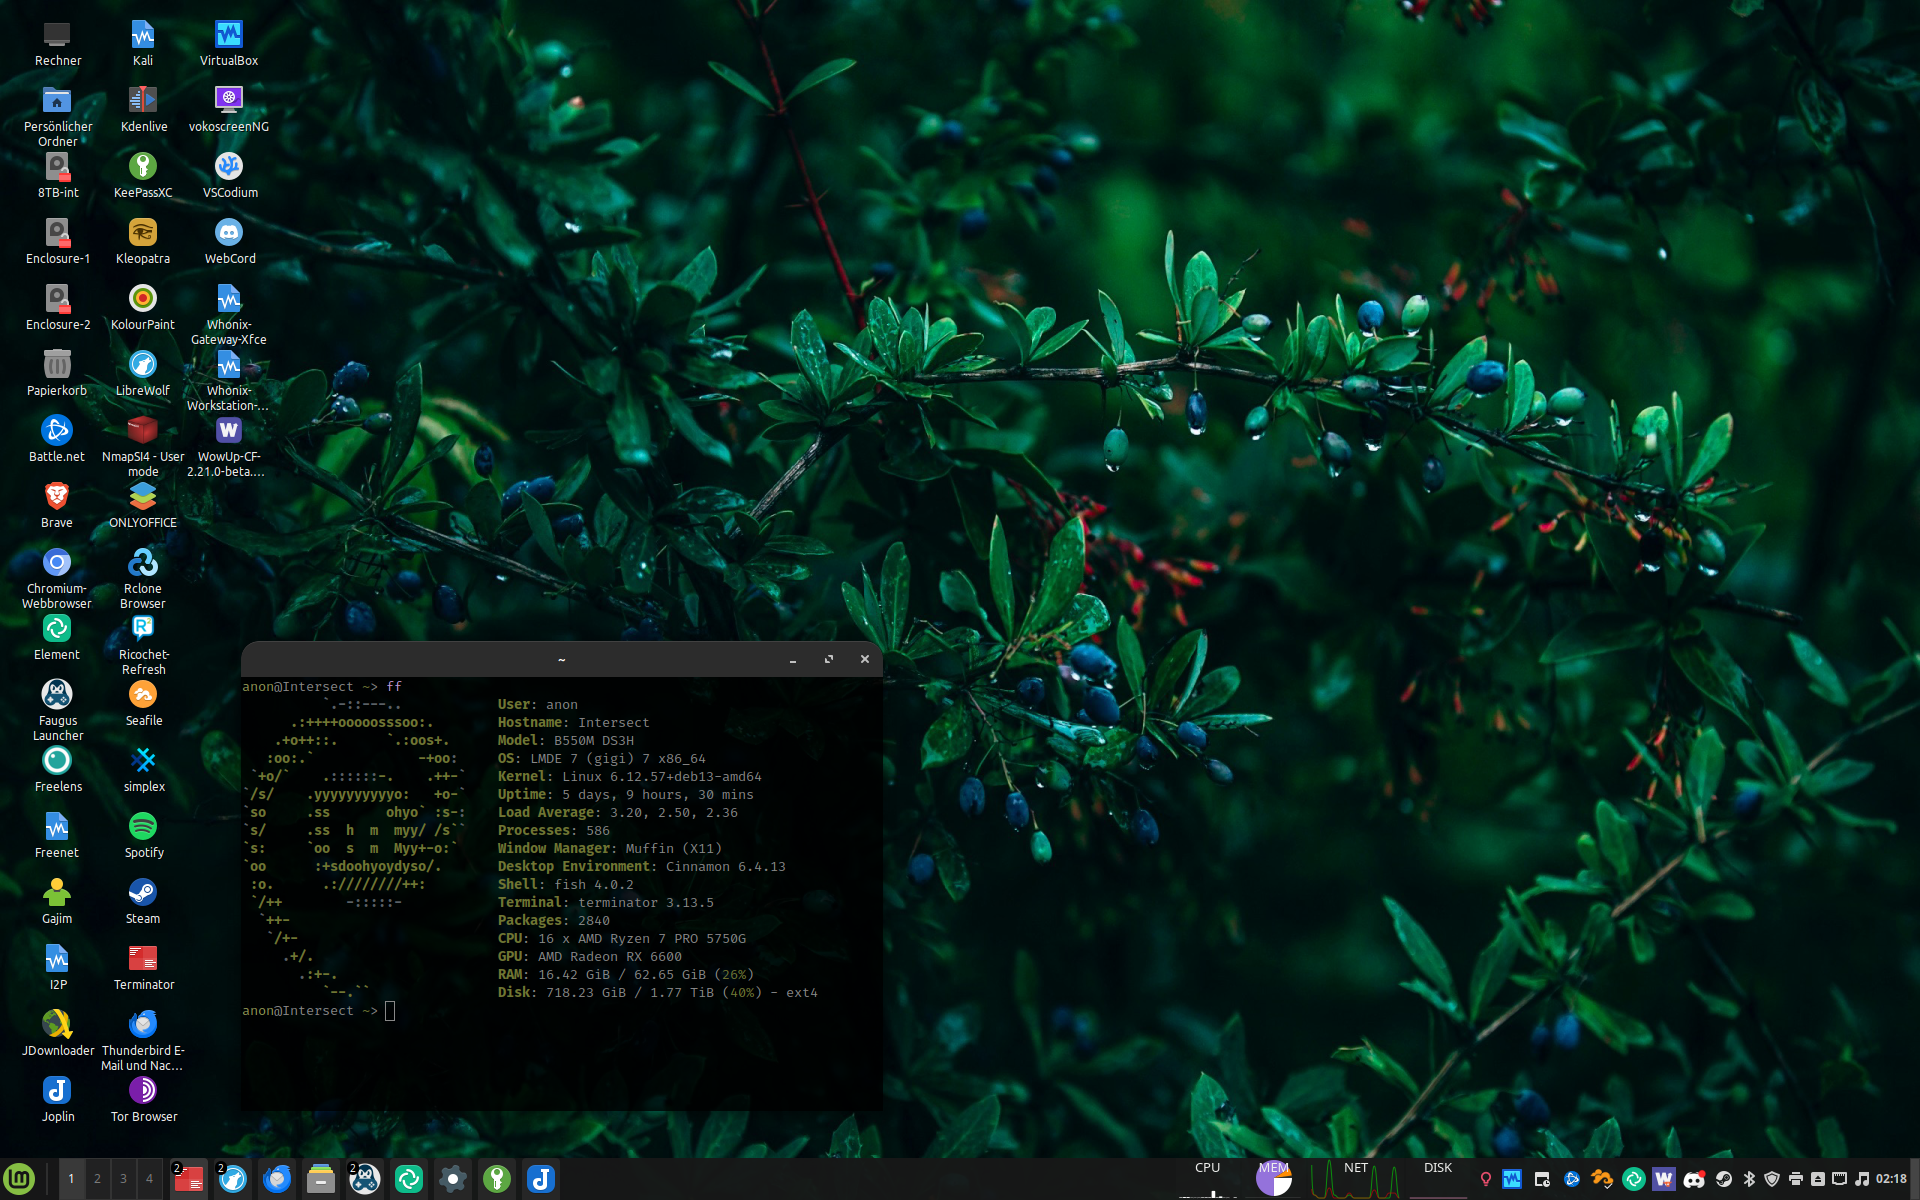The image size is (1920, 1200).
Task: Open the clock calendar at 02:18
Action: tap(1891, 1179)
